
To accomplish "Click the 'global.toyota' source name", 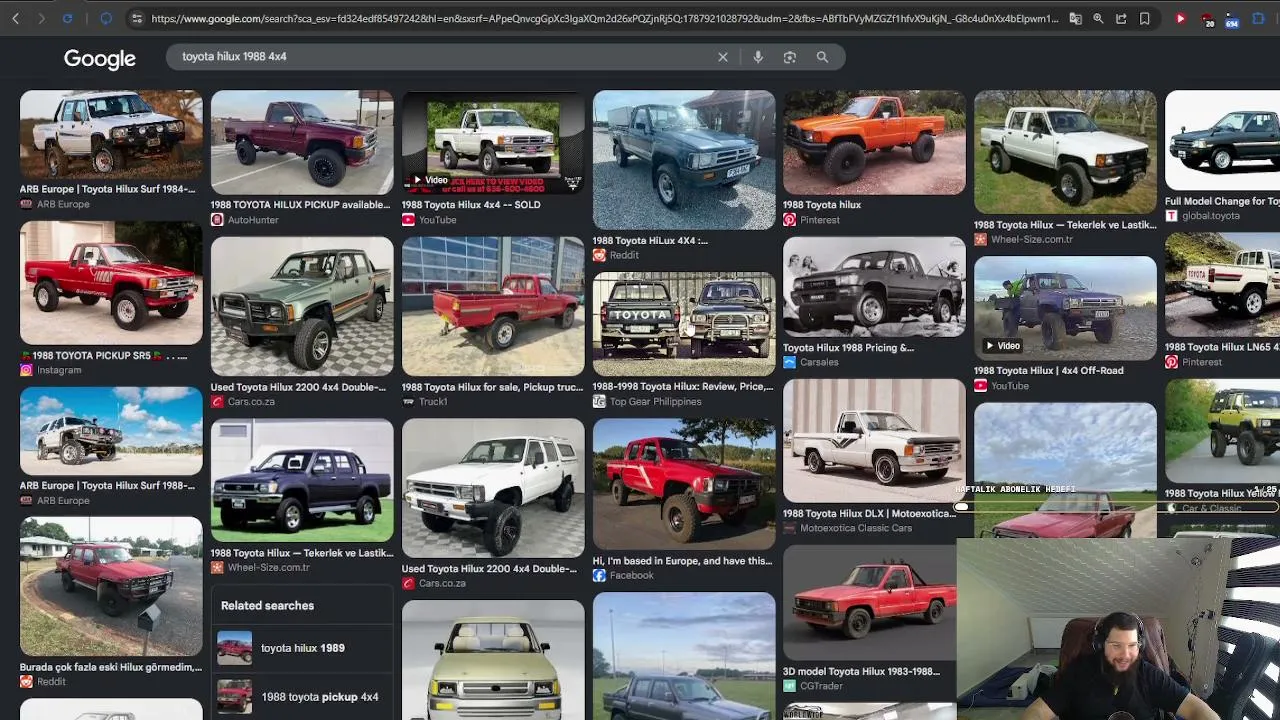I will click(1211, 216).
